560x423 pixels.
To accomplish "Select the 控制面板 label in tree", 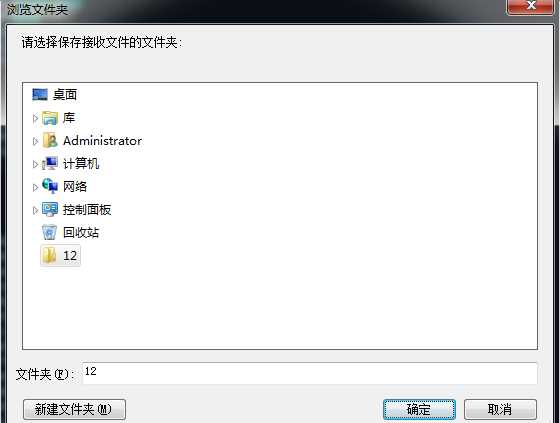I will click(87, 210).
